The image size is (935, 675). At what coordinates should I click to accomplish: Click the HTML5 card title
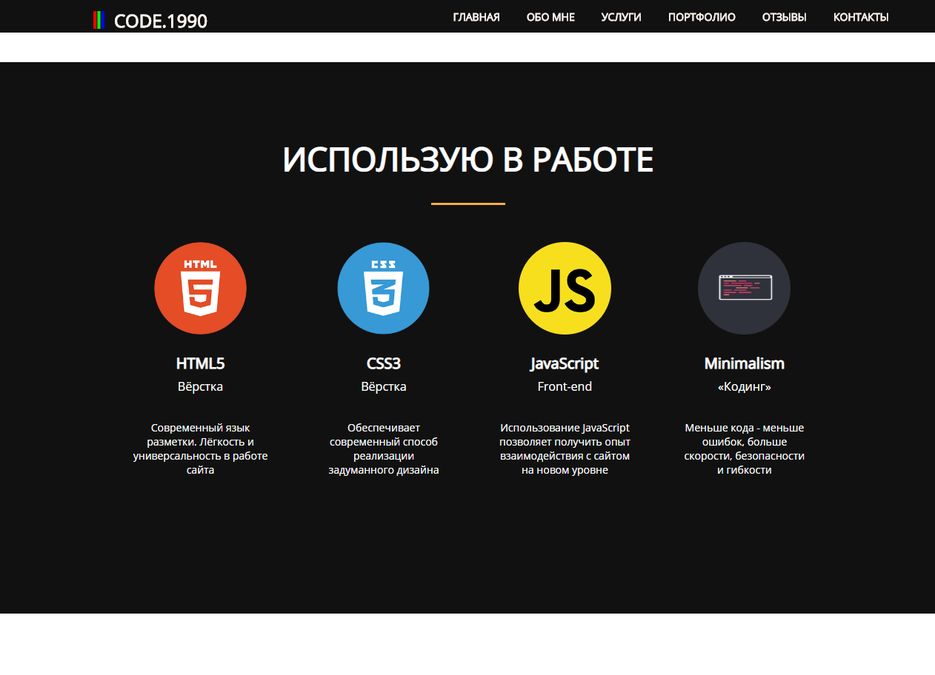[x=200, y=364]
